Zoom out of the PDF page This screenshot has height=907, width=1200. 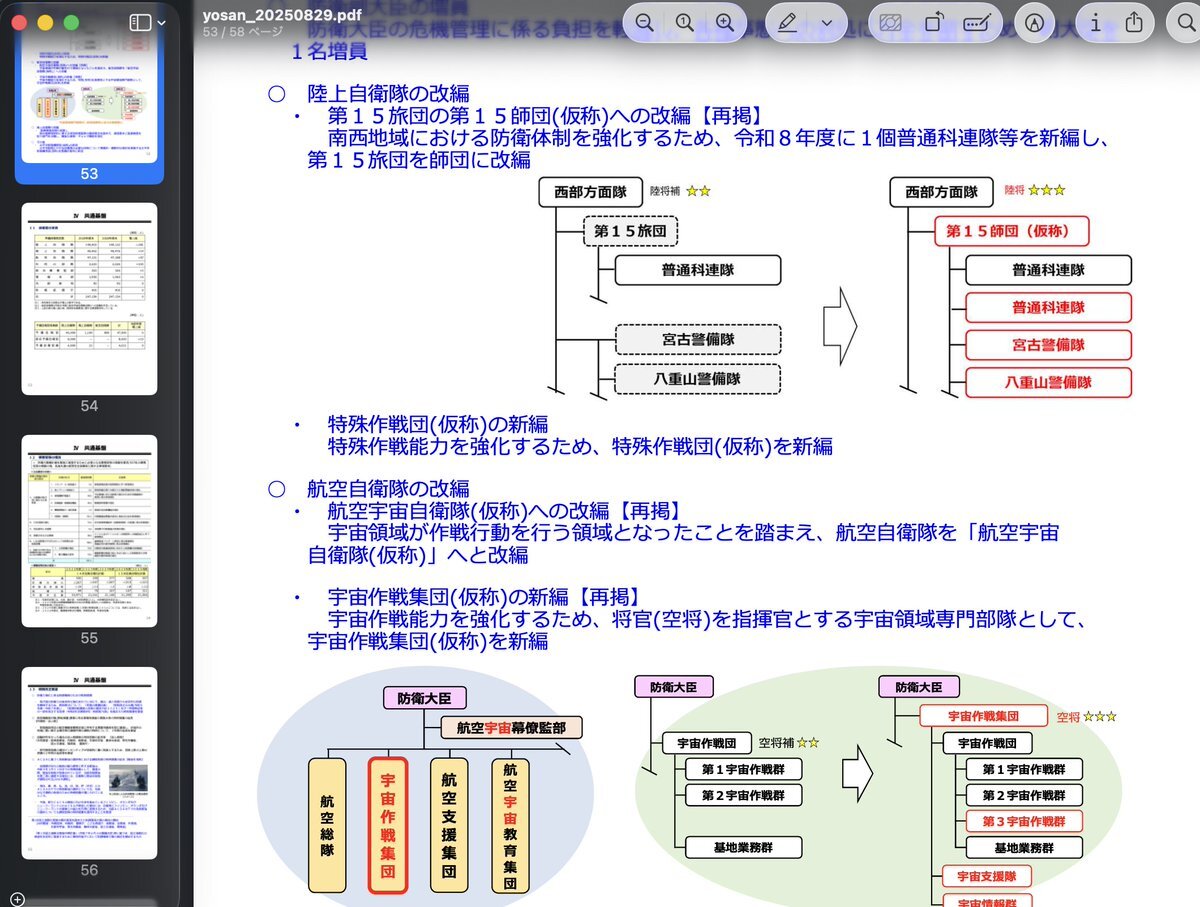pyautogui.click(x=645, y=22)
